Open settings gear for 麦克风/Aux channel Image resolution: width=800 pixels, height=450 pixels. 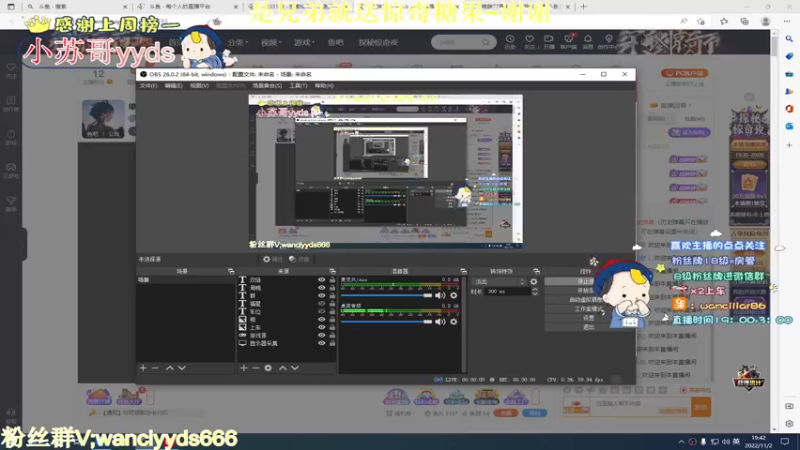tap(453, 295)
